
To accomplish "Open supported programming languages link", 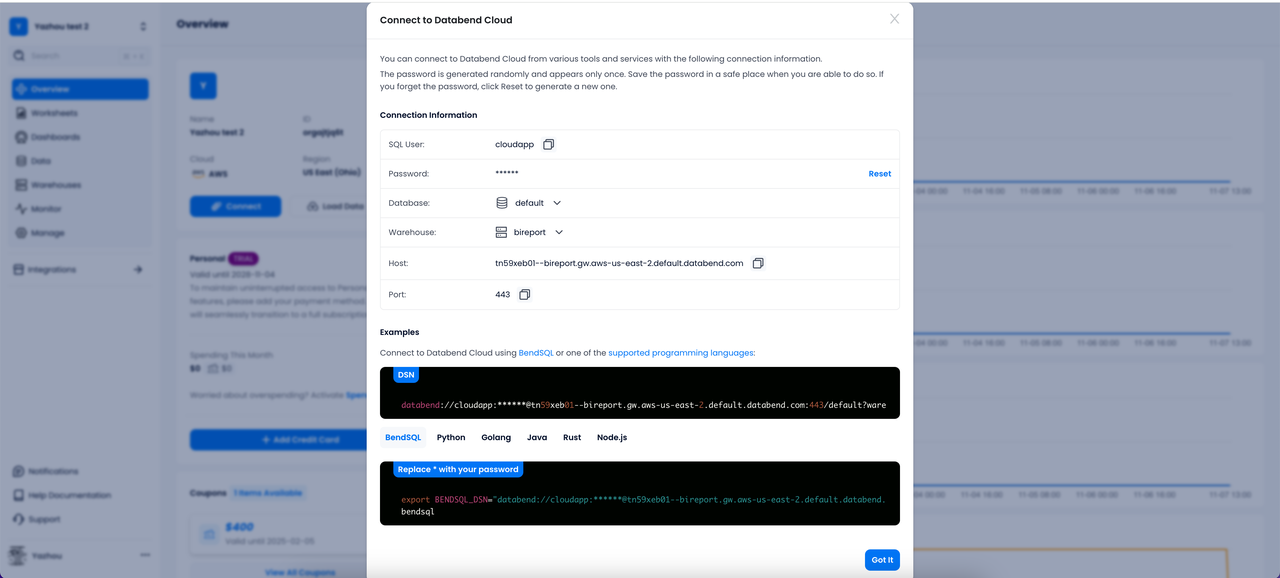I will tap(681, 353).
